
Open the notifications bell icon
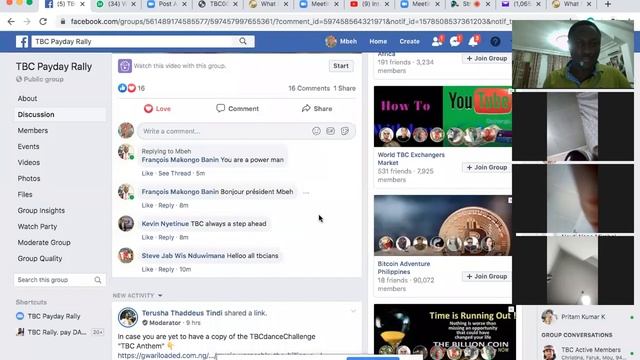(473, 41)
